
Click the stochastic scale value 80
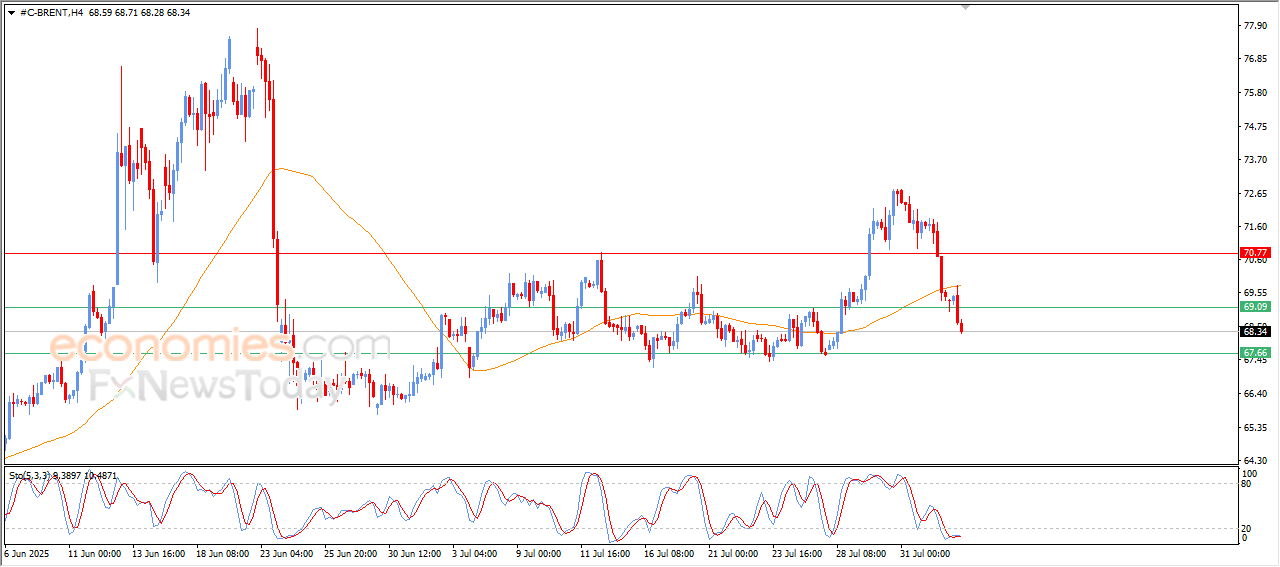click(x=1246, y=484)
